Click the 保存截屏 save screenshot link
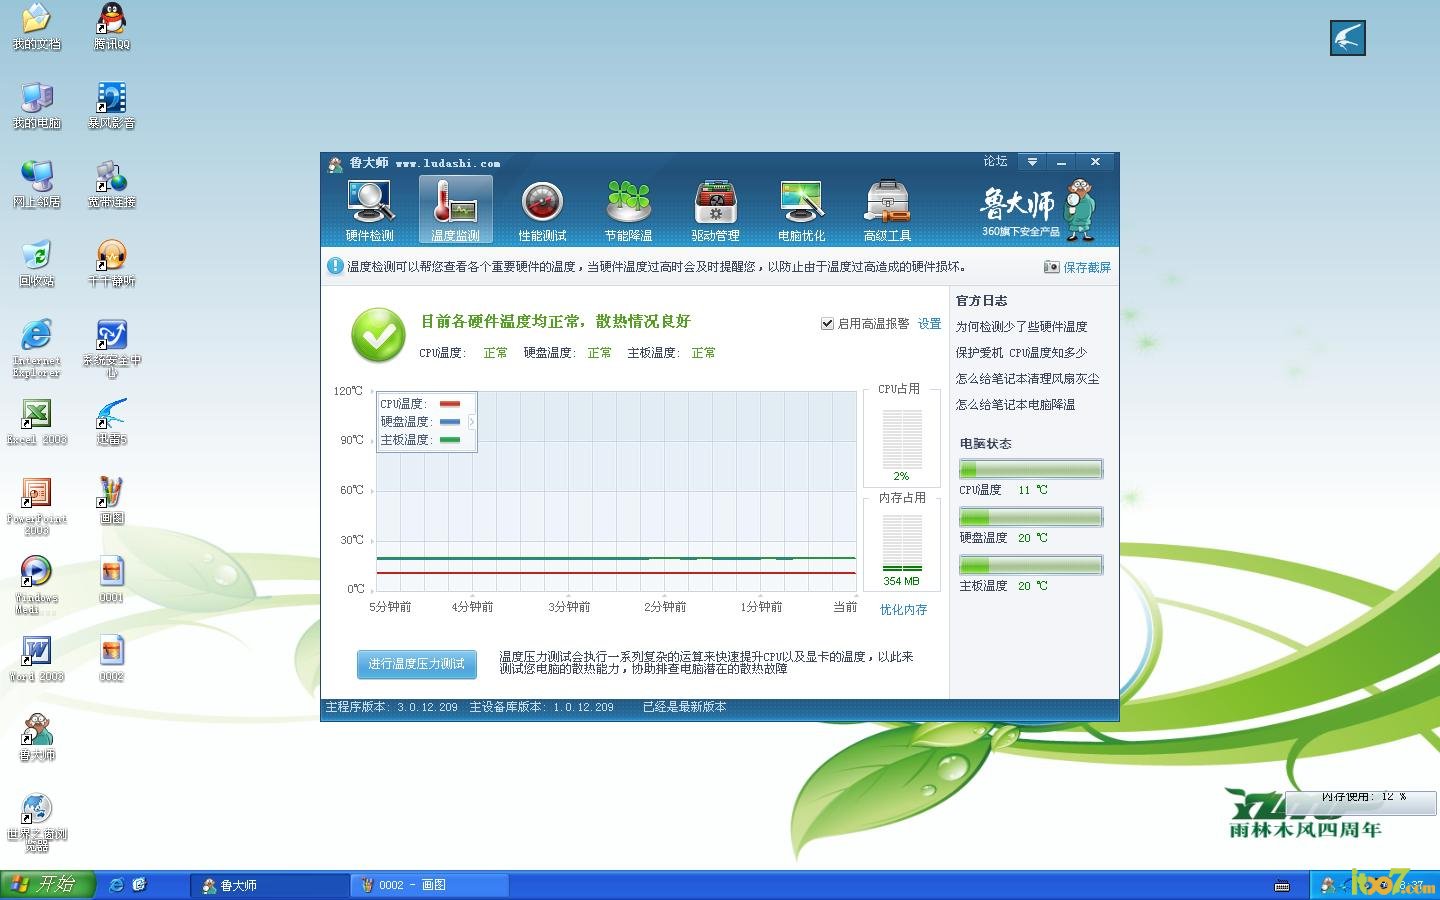1440x900 pixels. 1087,267
